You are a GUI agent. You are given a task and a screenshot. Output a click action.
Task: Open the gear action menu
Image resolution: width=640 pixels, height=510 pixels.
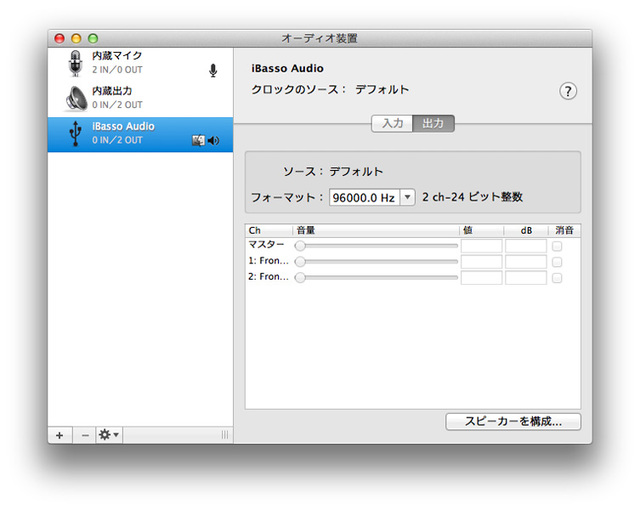tap(108, 435)
